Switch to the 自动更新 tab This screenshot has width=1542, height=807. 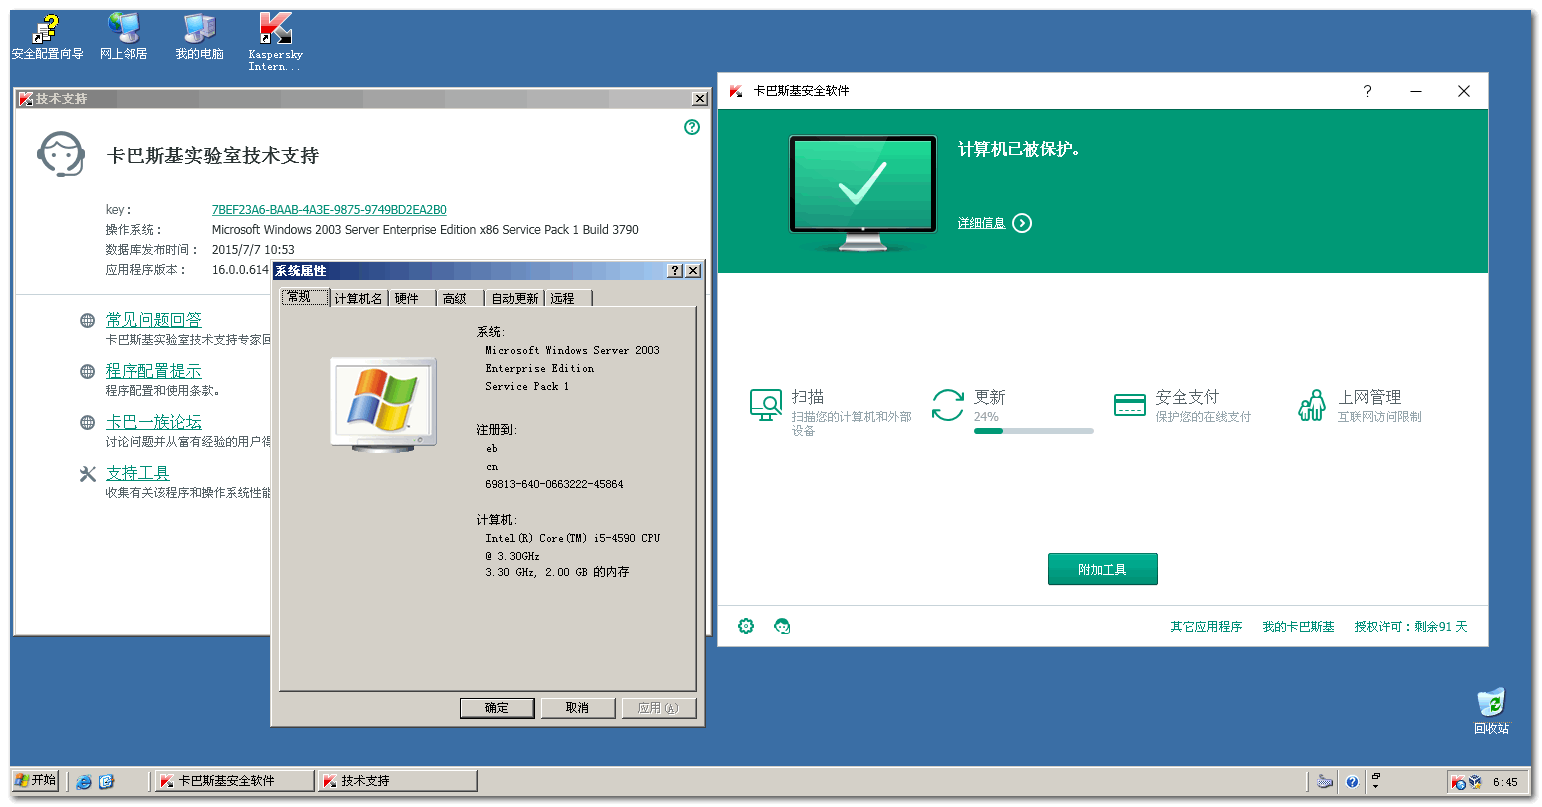click(515, 298)
